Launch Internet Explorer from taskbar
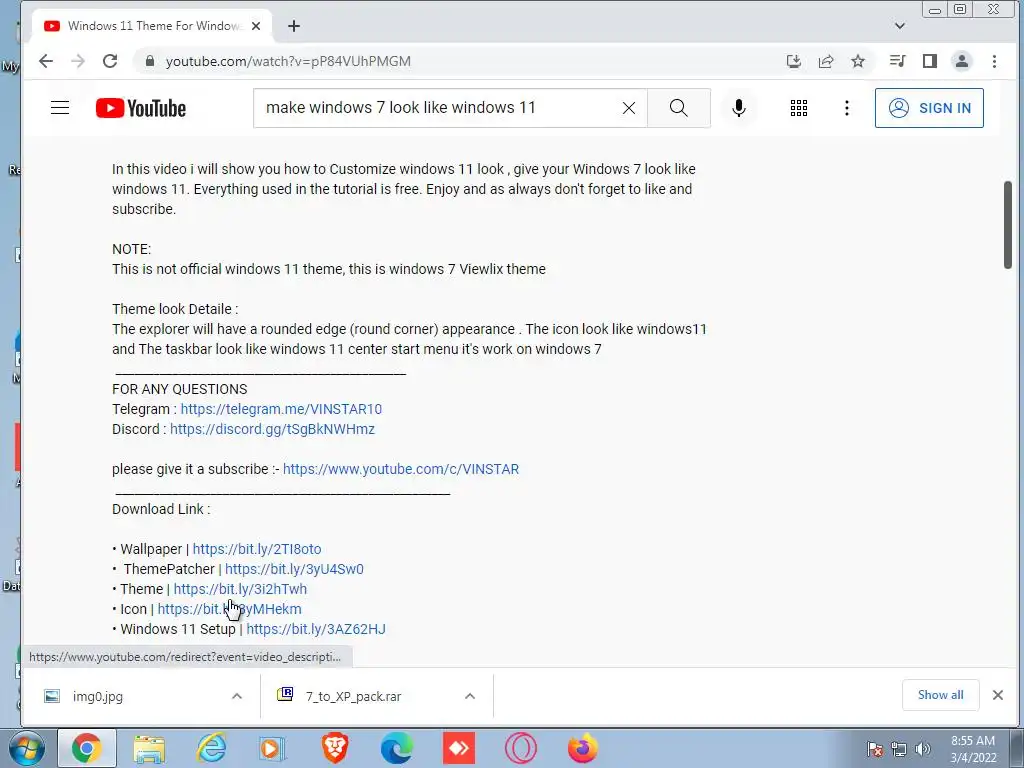The width and height of the screenshot is (1024, 768). click(211, 748)
